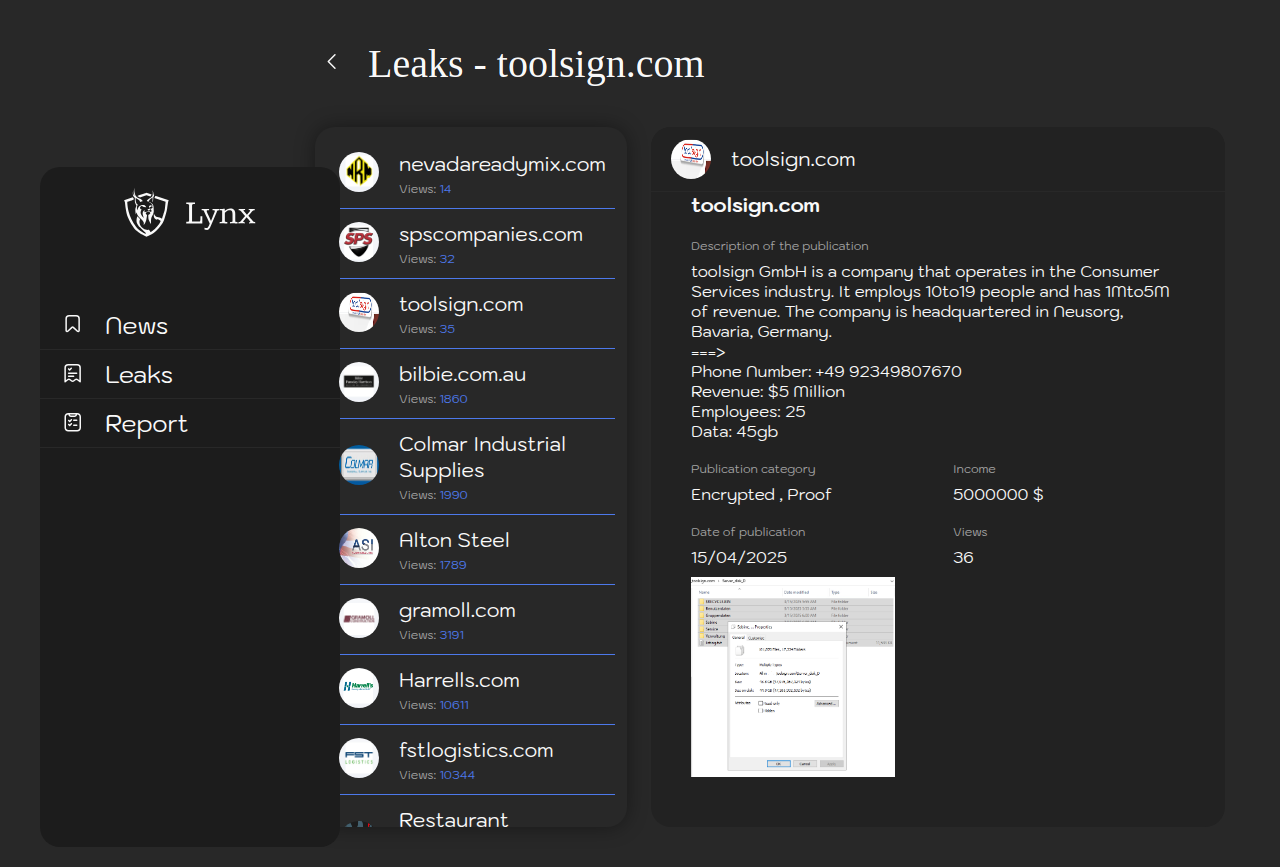The image size is (1280, 867).
Task: Select the partially visible Restaurant entry
Action: point(454,819)
